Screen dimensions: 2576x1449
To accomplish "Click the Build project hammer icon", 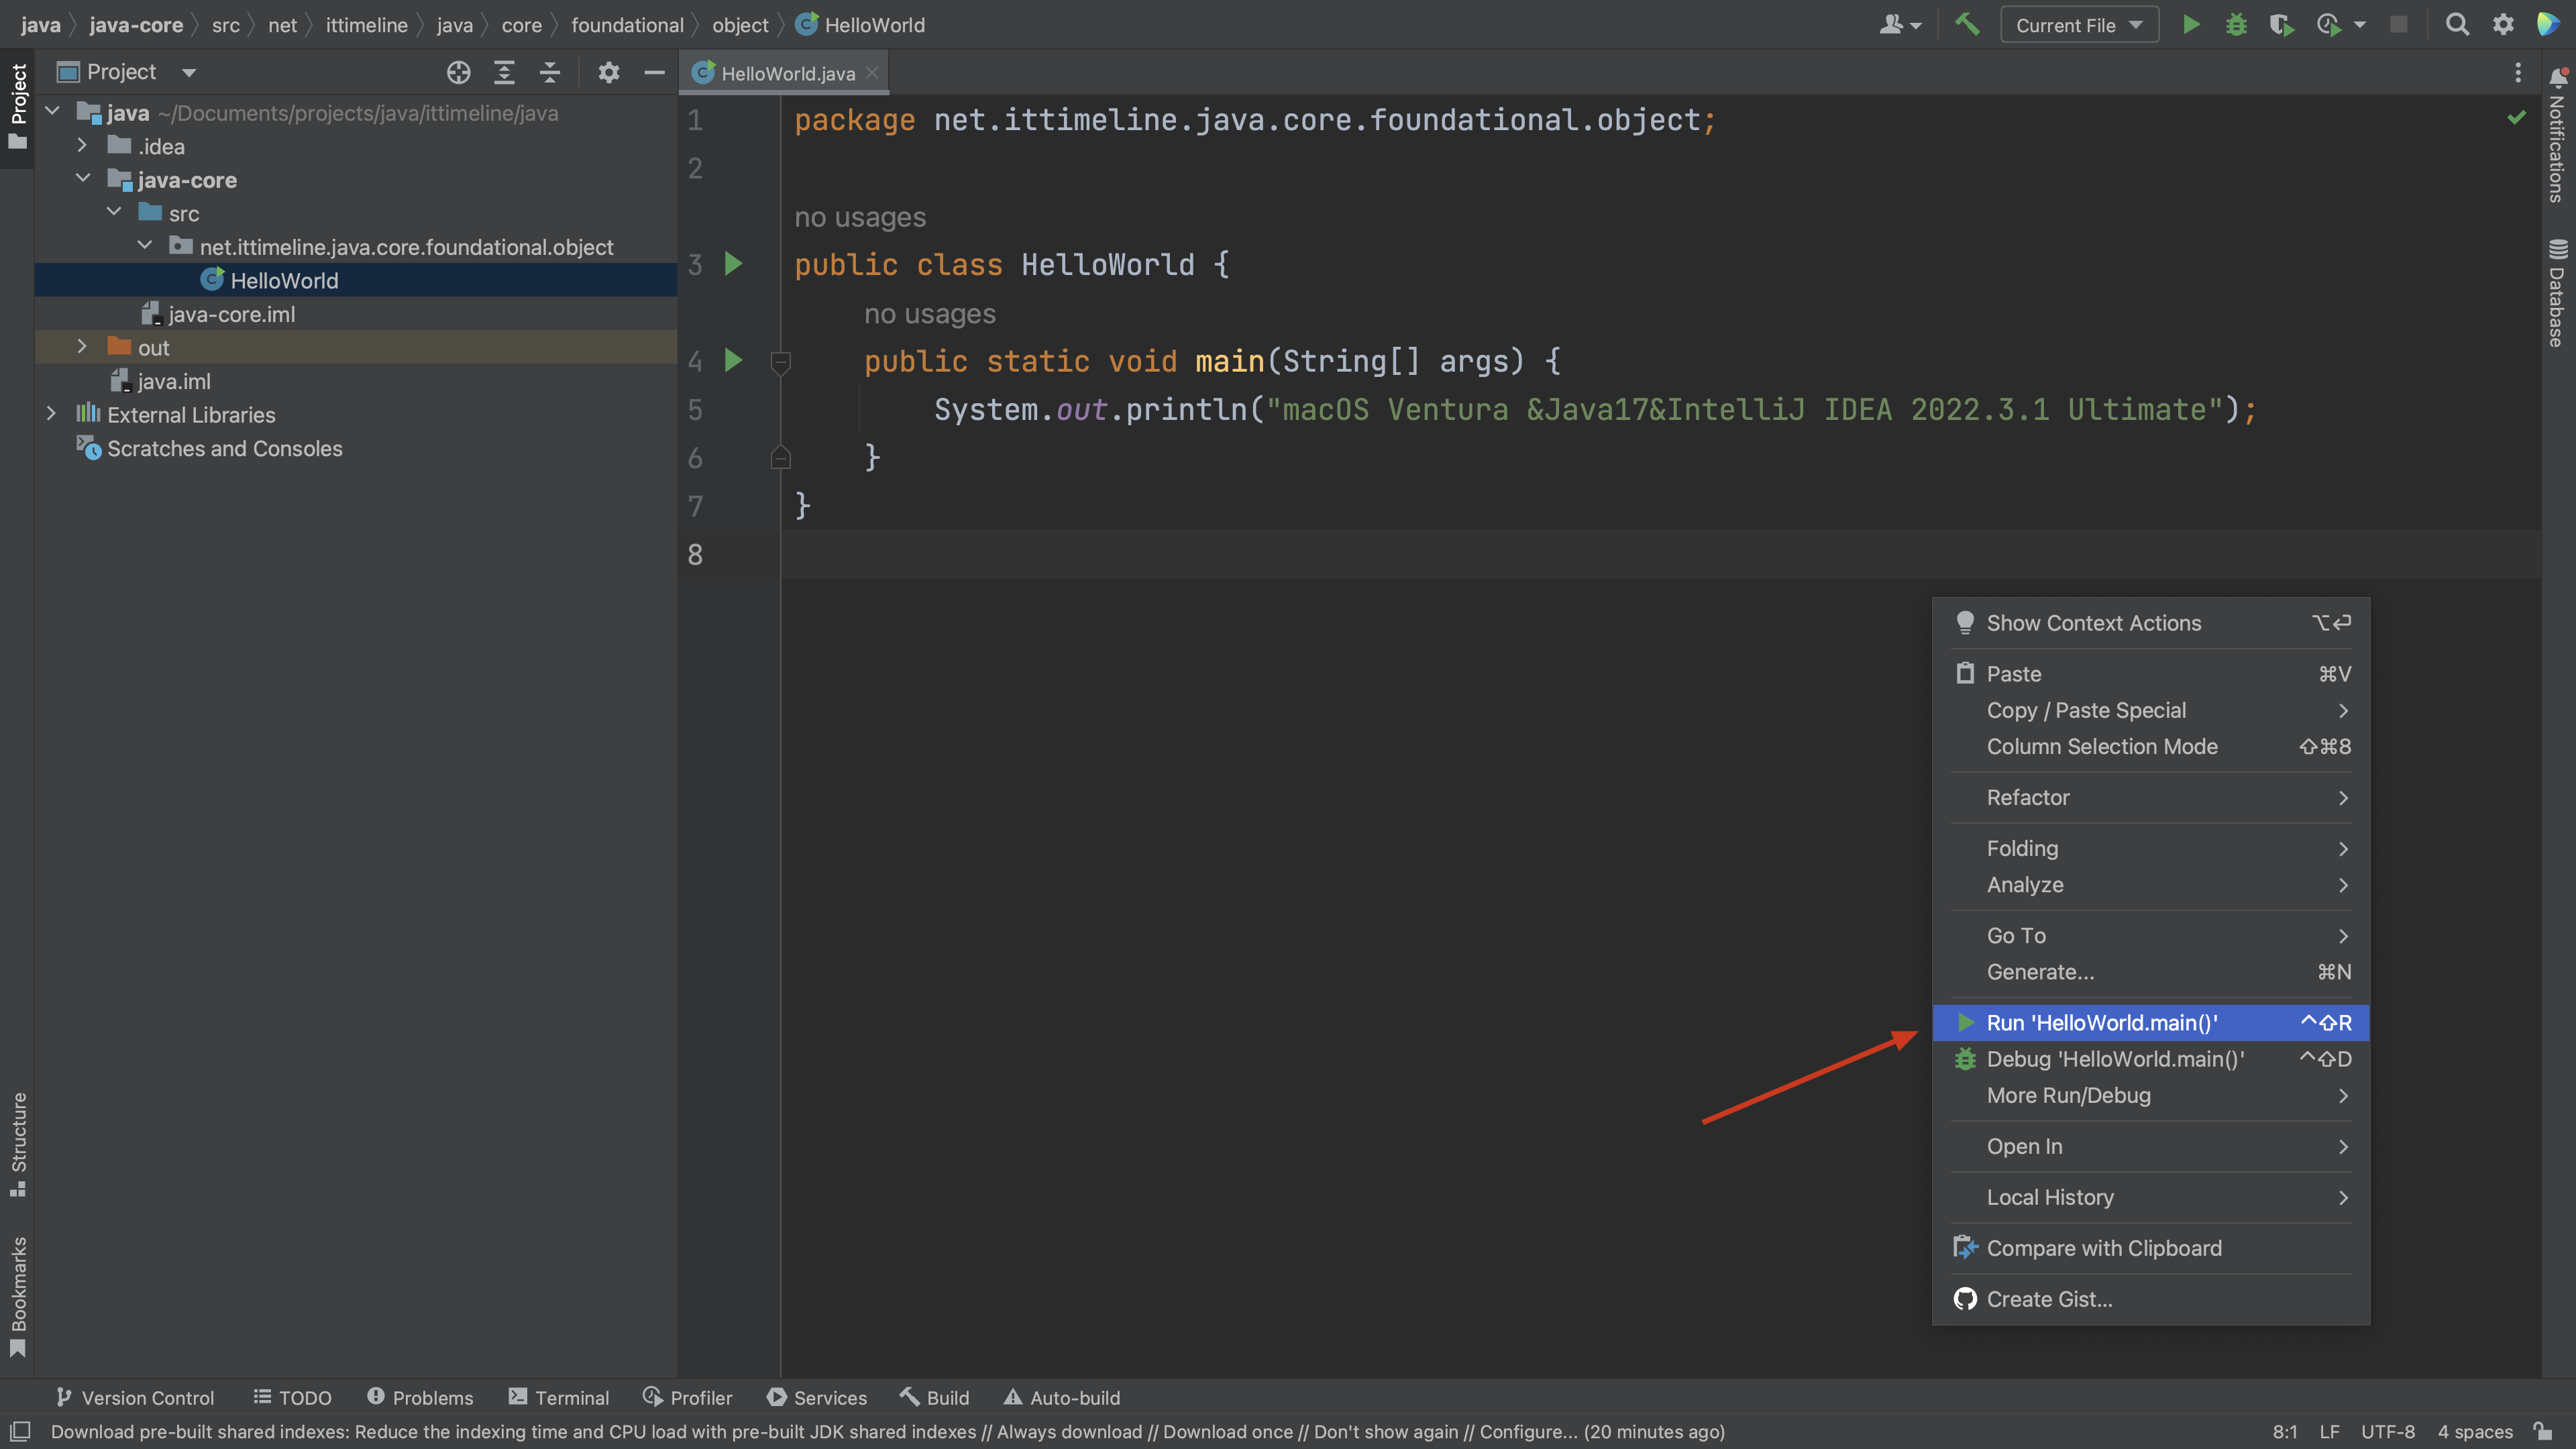I will coord(1967,25).
